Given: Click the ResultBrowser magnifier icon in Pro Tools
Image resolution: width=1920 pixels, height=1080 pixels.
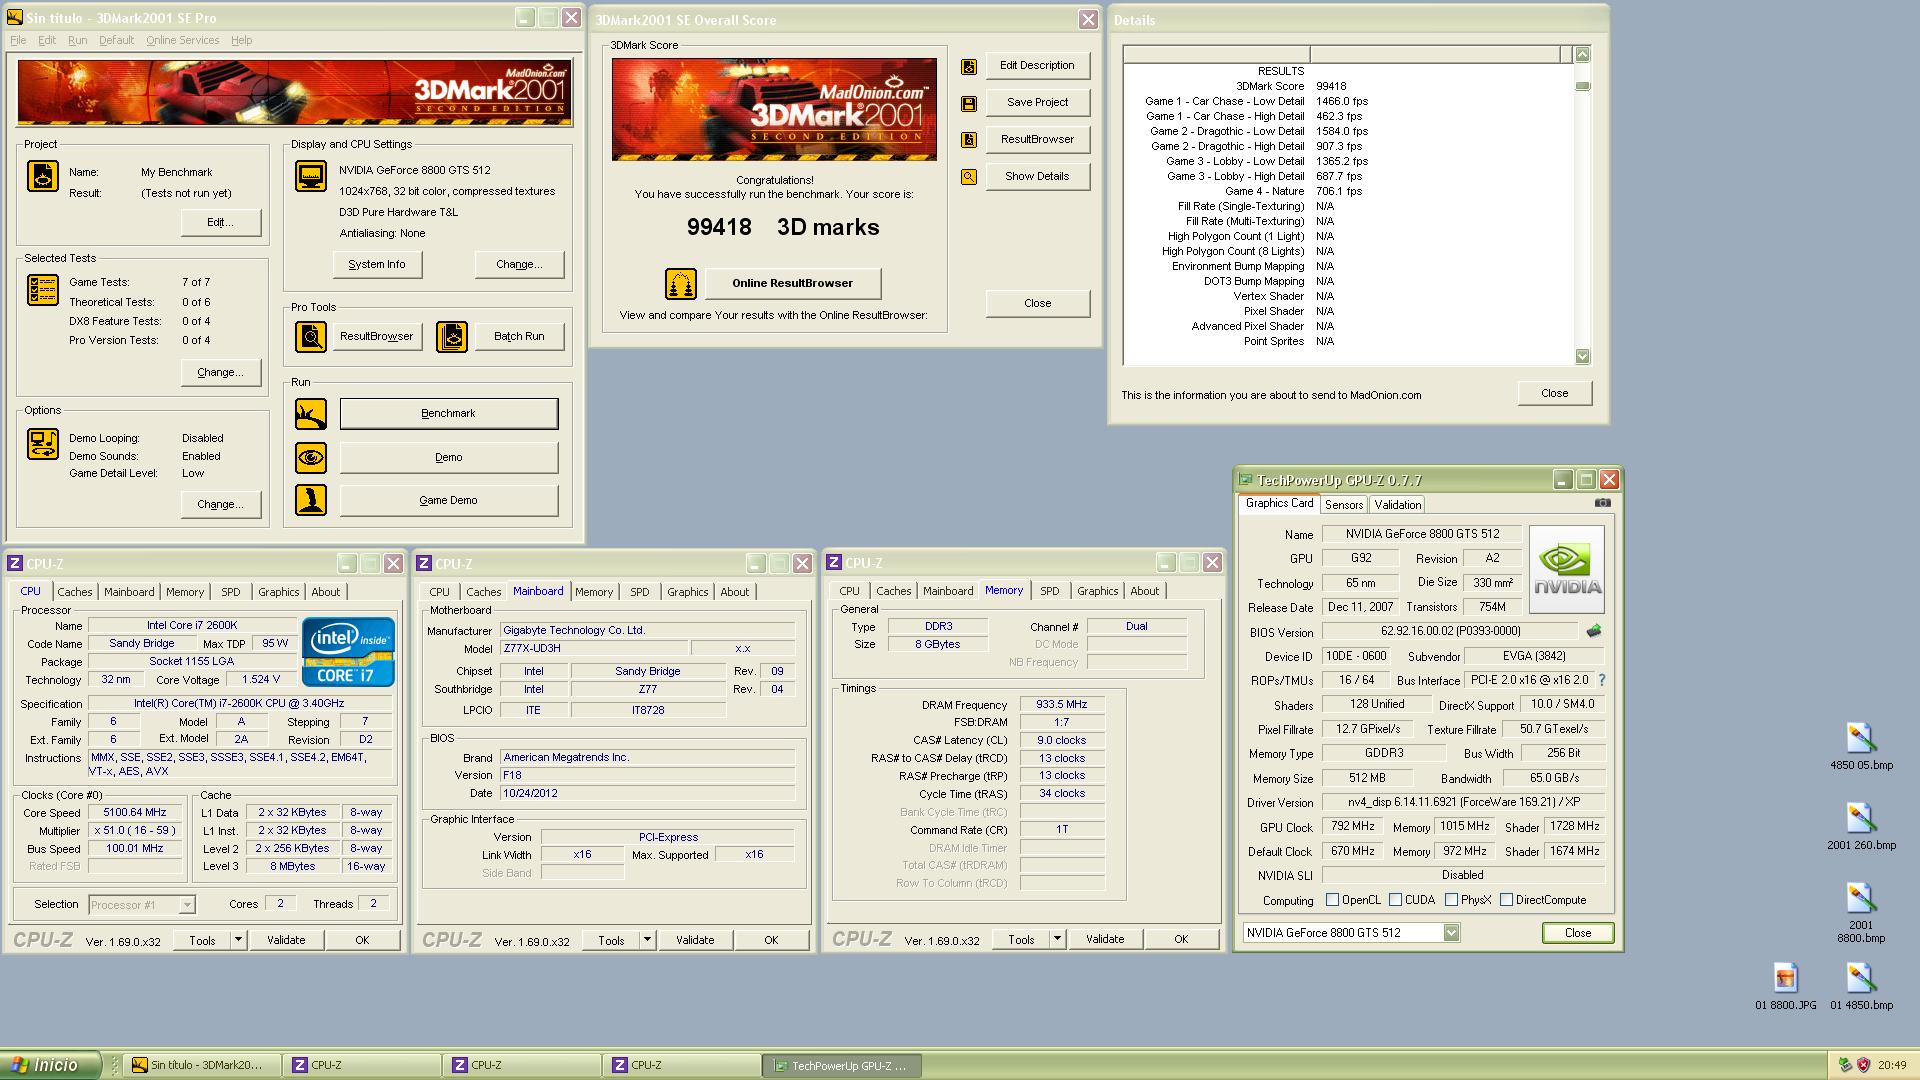Looking at the screenshot, I should 311,337.
